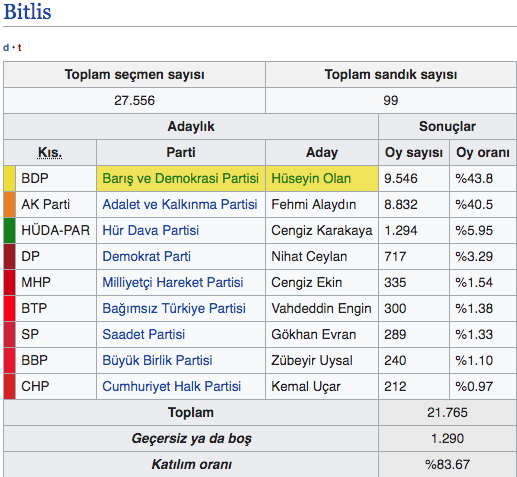The image size is (517, 477).
Task: Open Hür Dava Partisi link
Action: click(x=151, y=230)
